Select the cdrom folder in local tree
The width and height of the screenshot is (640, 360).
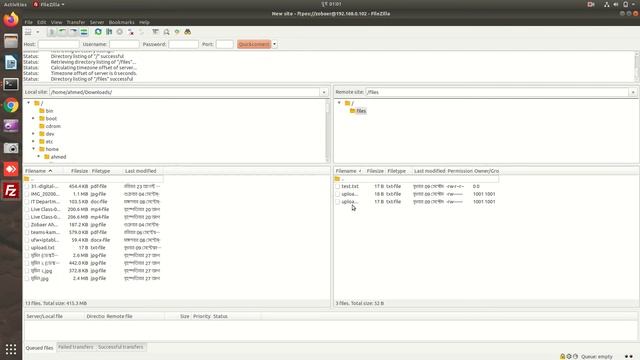tap(53, 126)
